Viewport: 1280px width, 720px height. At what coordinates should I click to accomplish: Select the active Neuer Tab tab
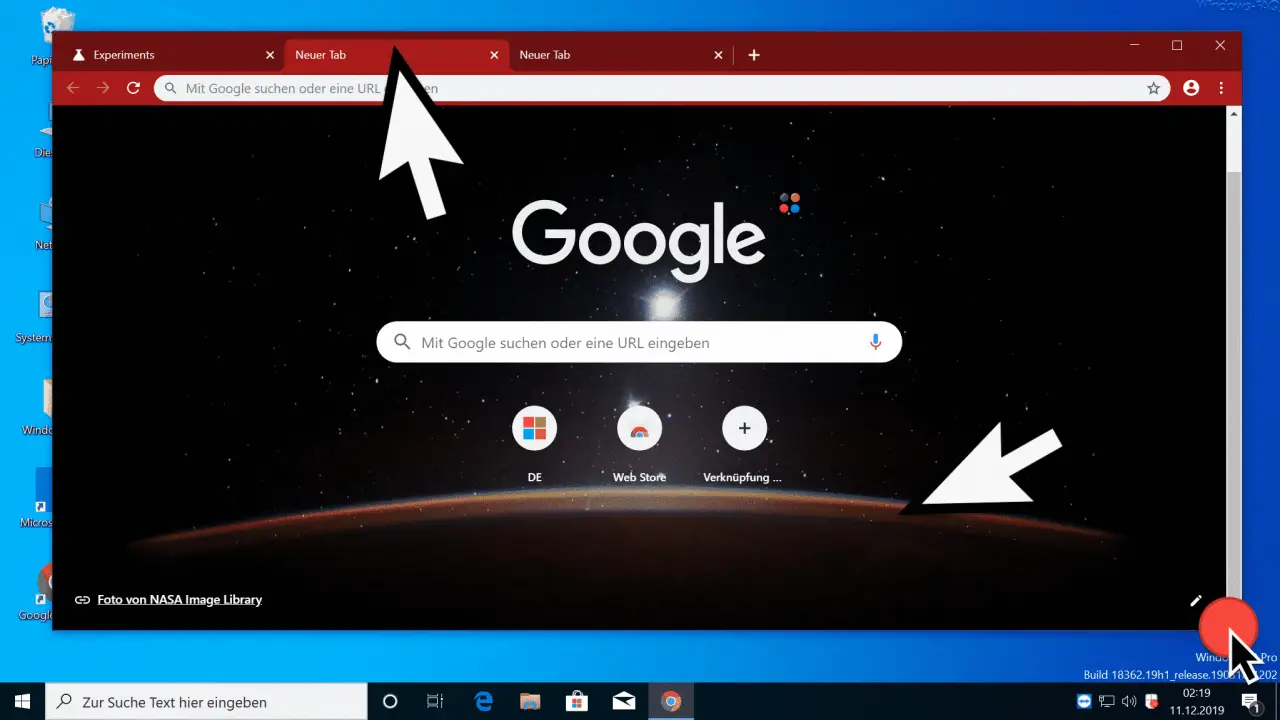pos(396,55)
